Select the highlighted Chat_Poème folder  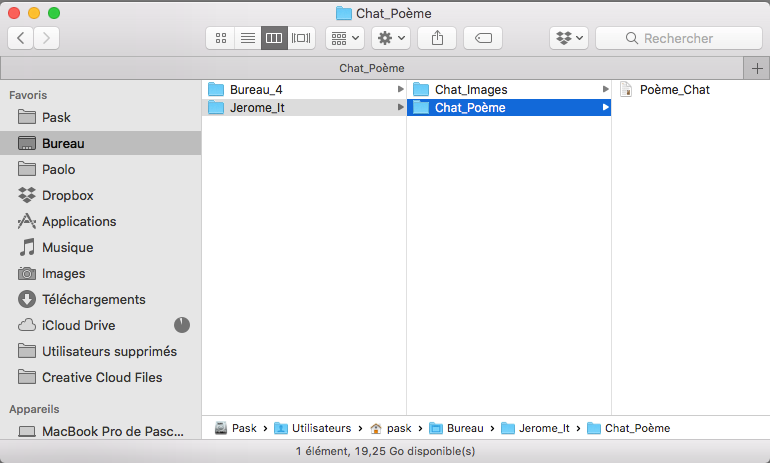click(509, 108)
